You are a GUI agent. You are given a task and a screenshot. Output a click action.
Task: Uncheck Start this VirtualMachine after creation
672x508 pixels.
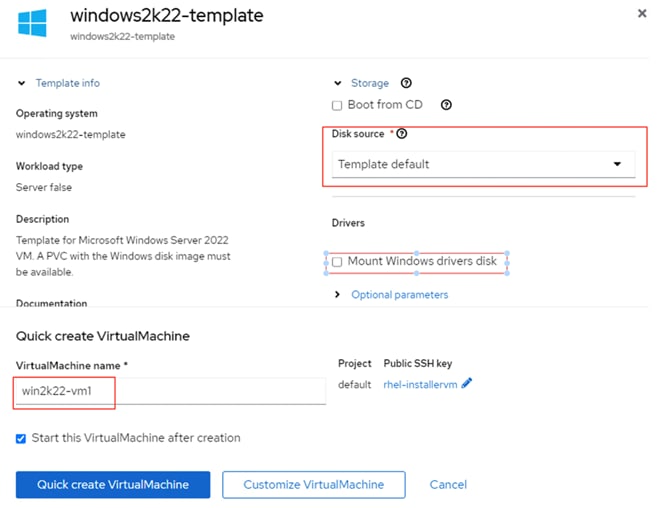[x=22, y=438]
